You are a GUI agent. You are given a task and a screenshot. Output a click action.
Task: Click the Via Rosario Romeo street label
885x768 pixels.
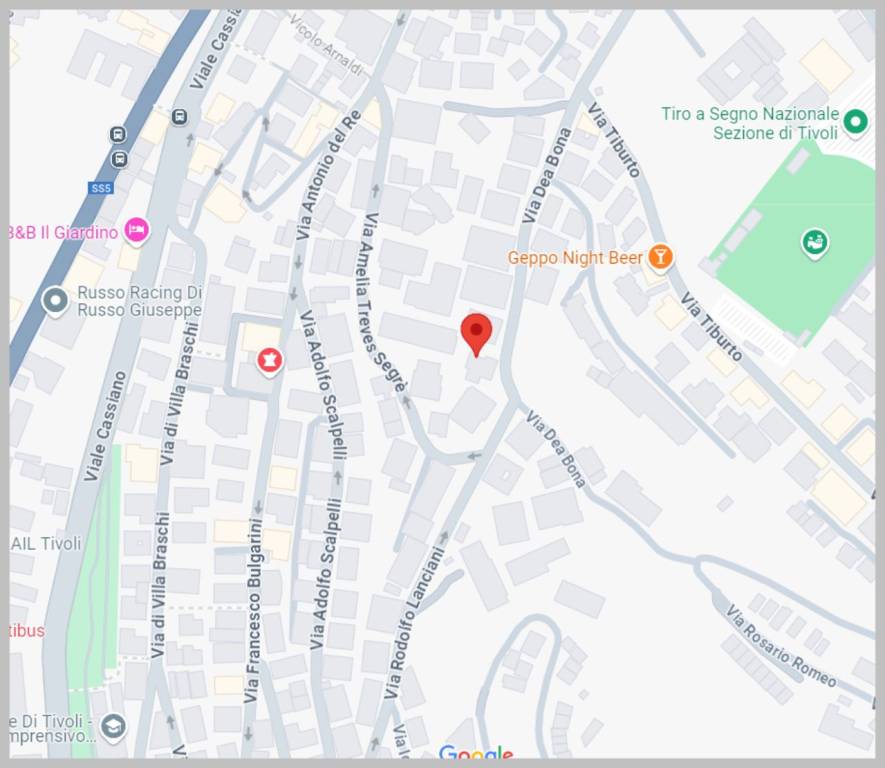click(x=781, y=646)
